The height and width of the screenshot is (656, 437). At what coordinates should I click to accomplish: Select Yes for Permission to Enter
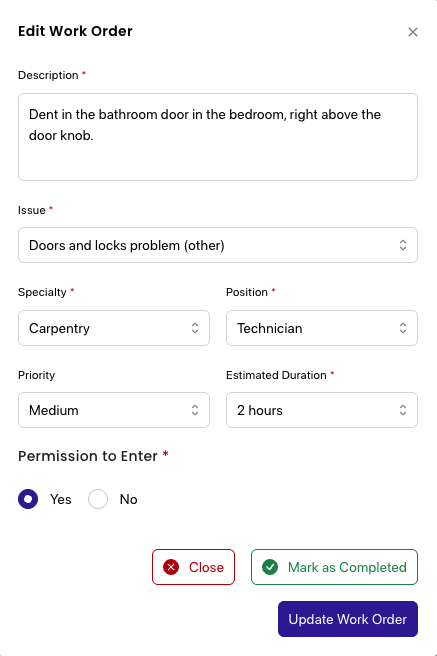click(x=28, y=499)
